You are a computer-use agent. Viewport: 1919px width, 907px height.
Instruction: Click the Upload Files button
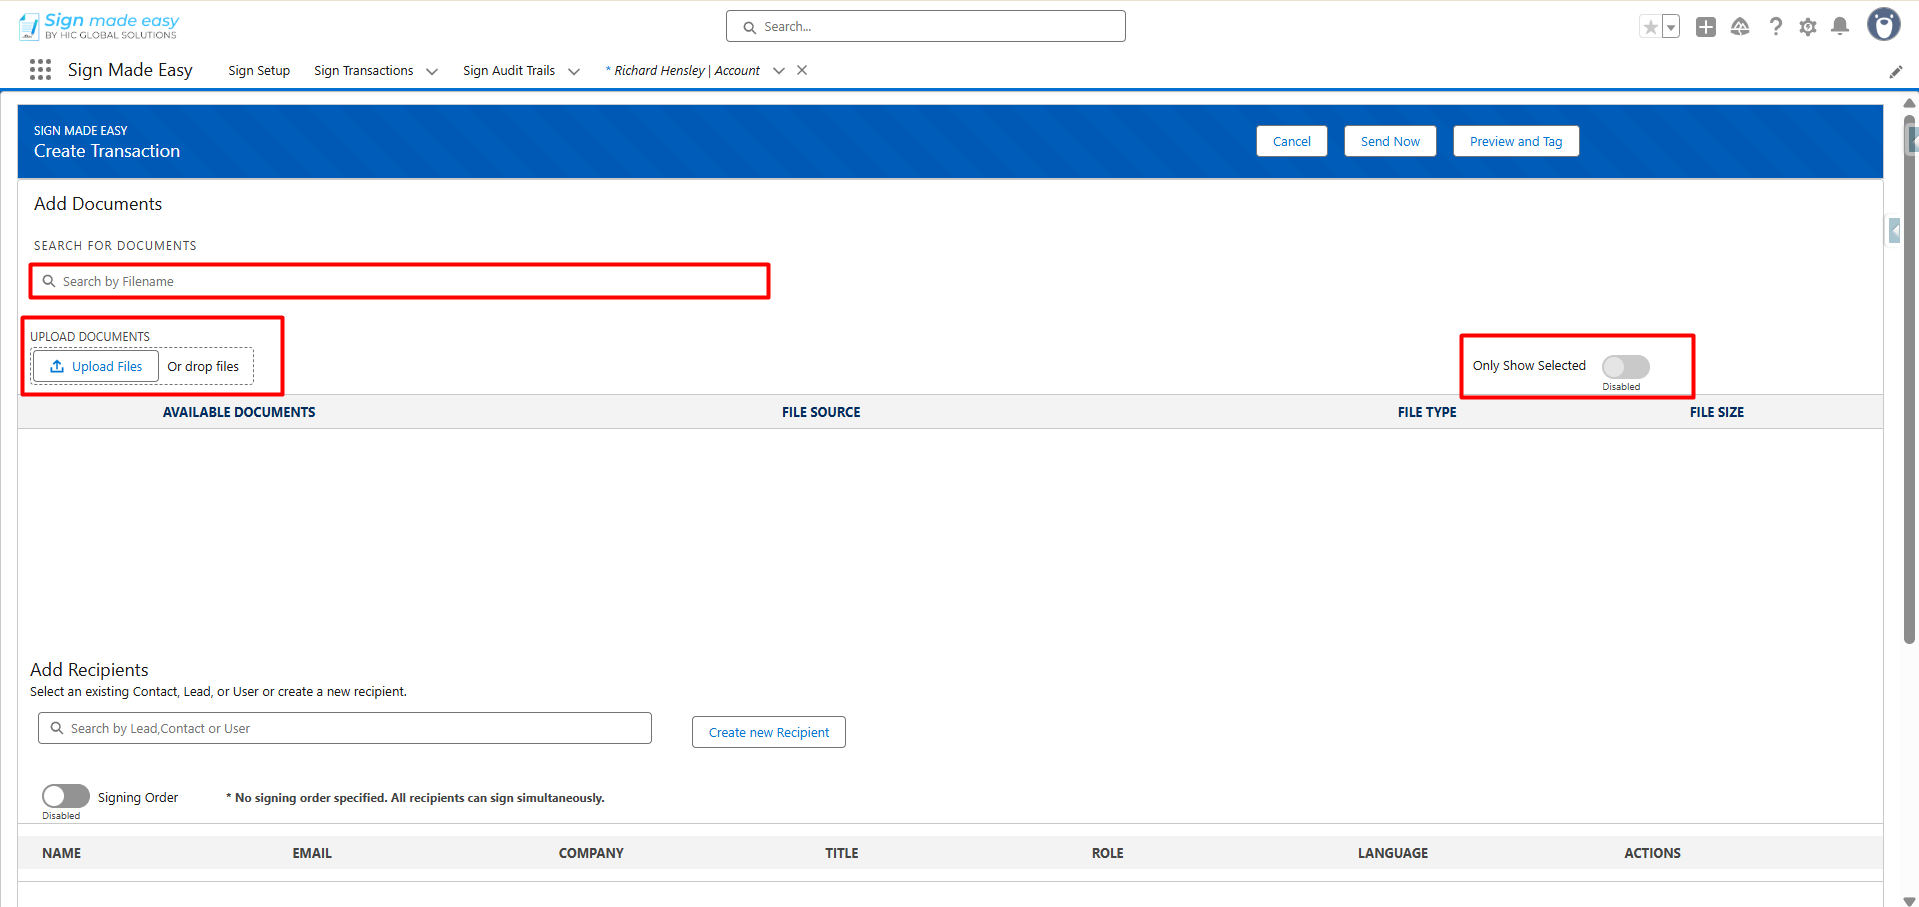click(x=96, y=367)
